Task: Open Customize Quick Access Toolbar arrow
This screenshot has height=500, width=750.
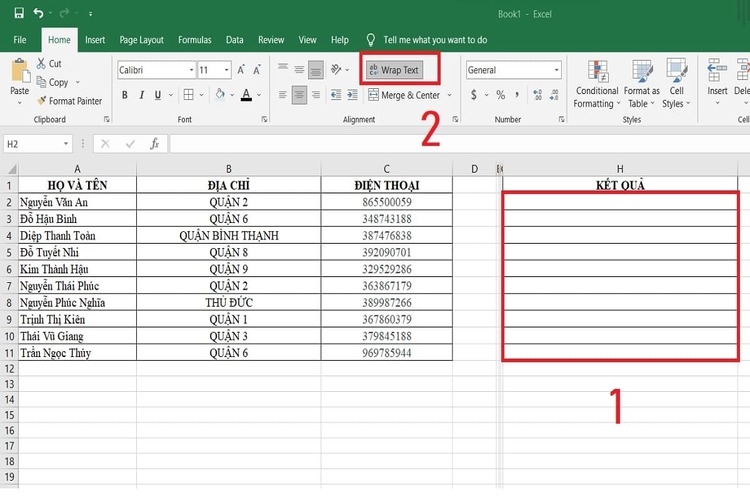Action: pyautogui.click(x=90, y=14)
